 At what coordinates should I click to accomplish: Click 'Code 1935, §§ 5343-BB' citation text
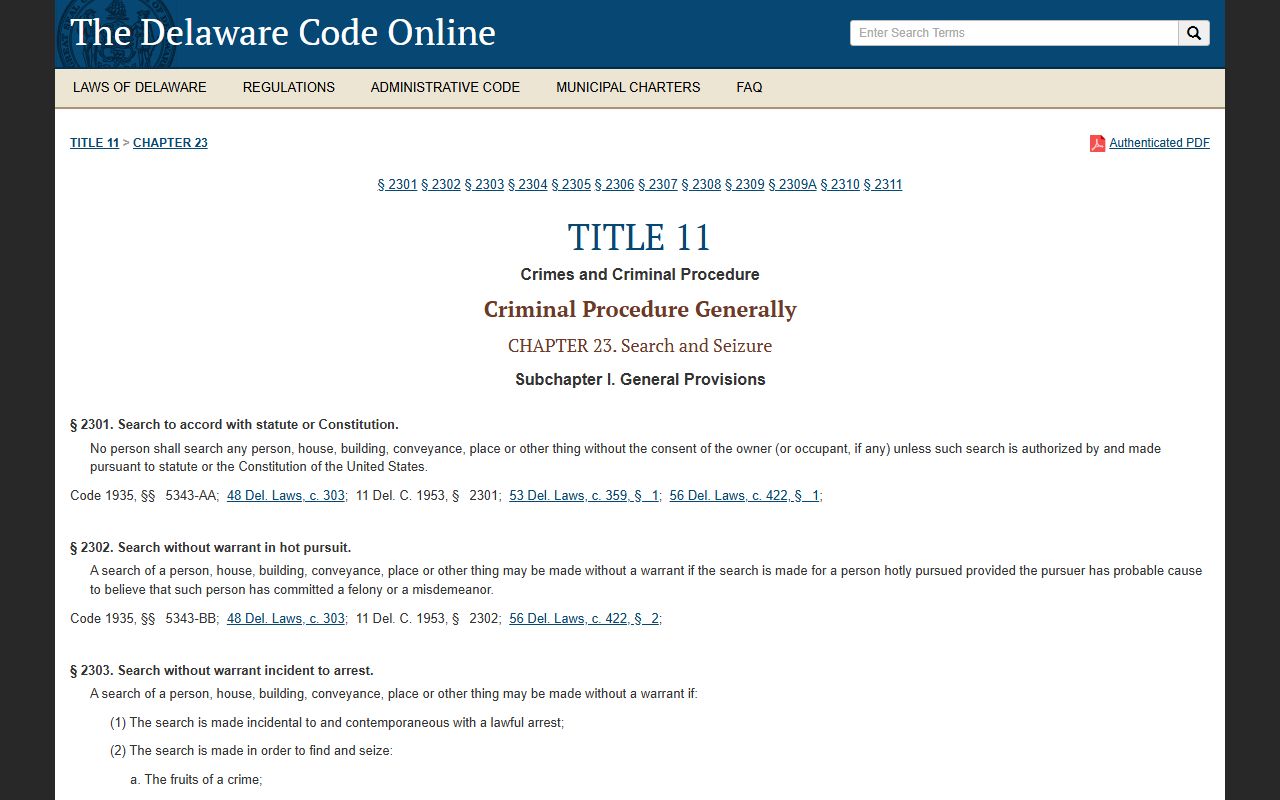point(144,618)
